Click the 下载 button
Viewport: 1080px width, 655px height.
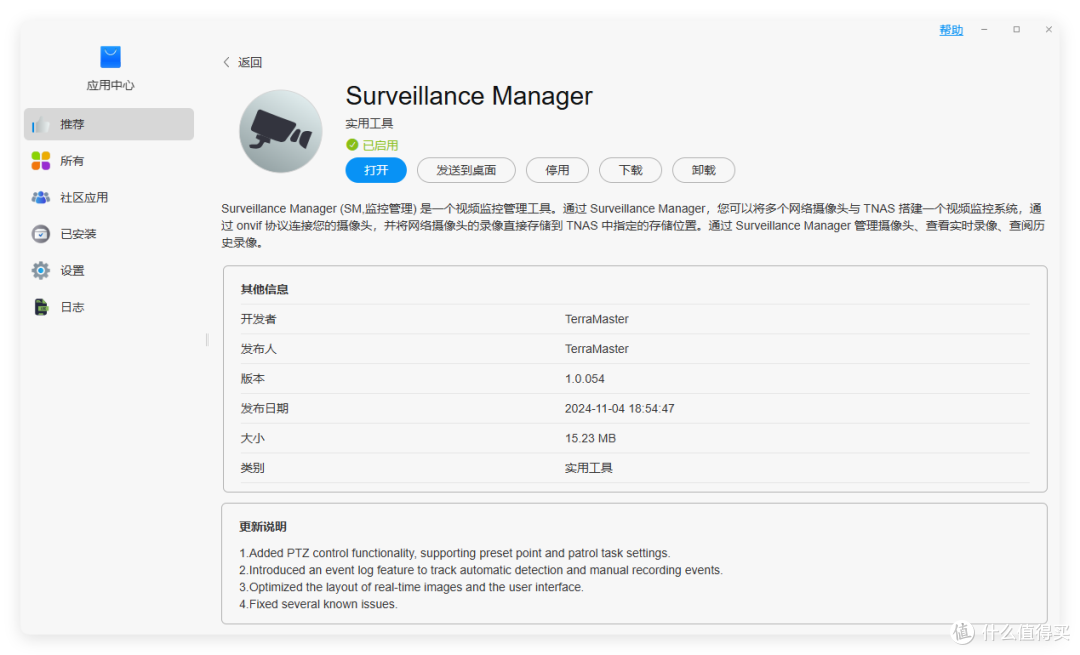pos(630,170)
